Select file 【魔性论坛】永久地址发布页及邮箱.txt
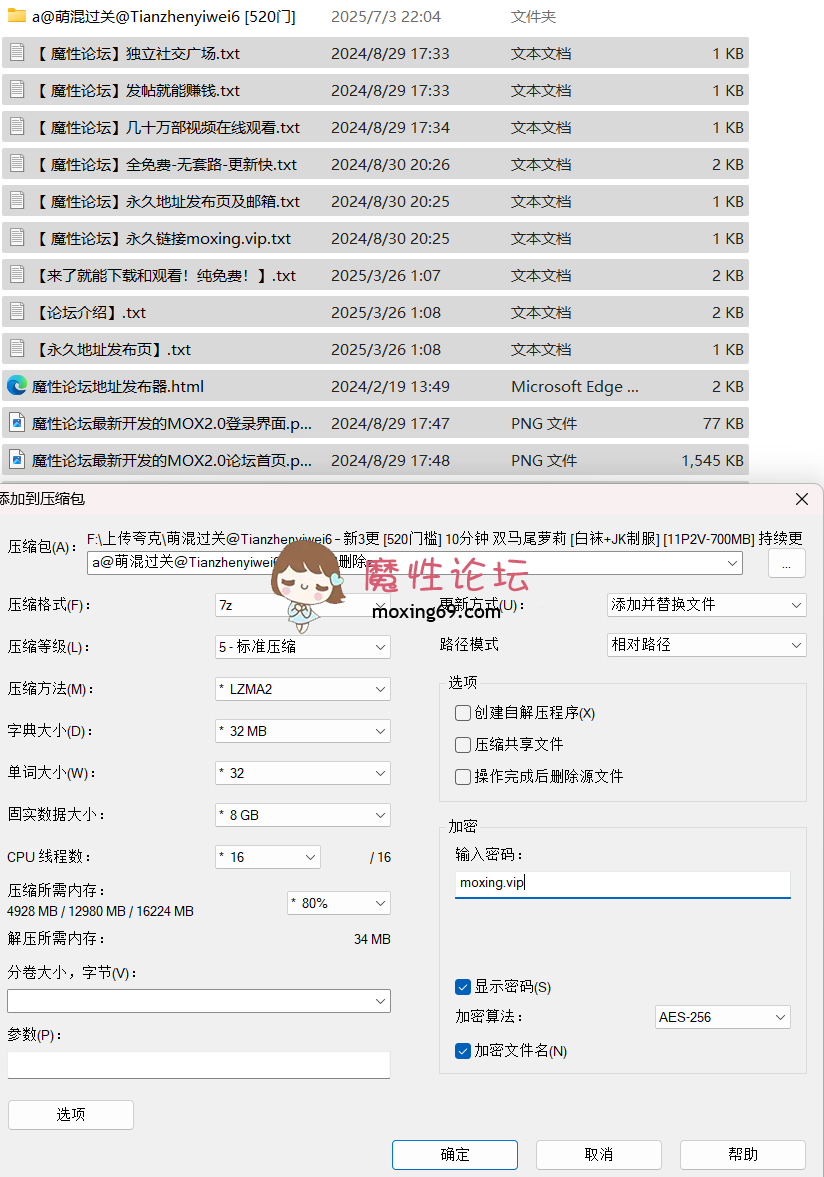The width and height of the screenshot is (824, 1177). [x=375, y=201]
